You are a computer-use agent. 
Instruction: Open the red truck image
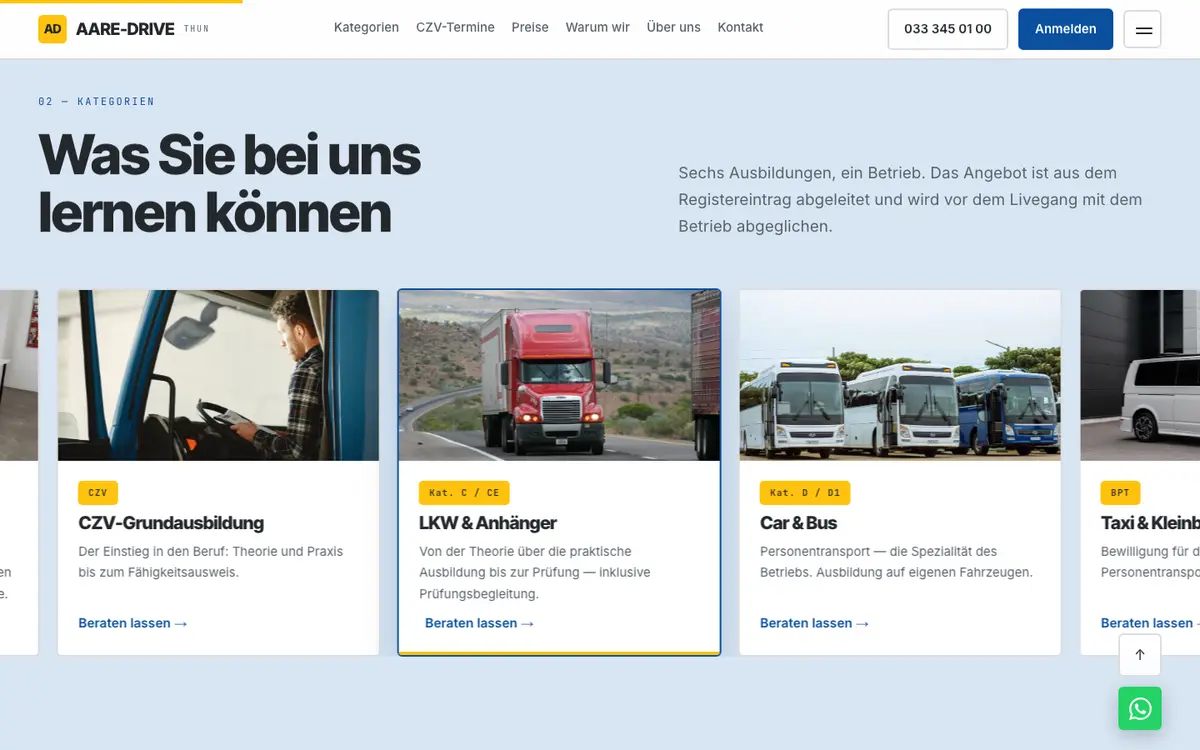(x=559, y=375)
